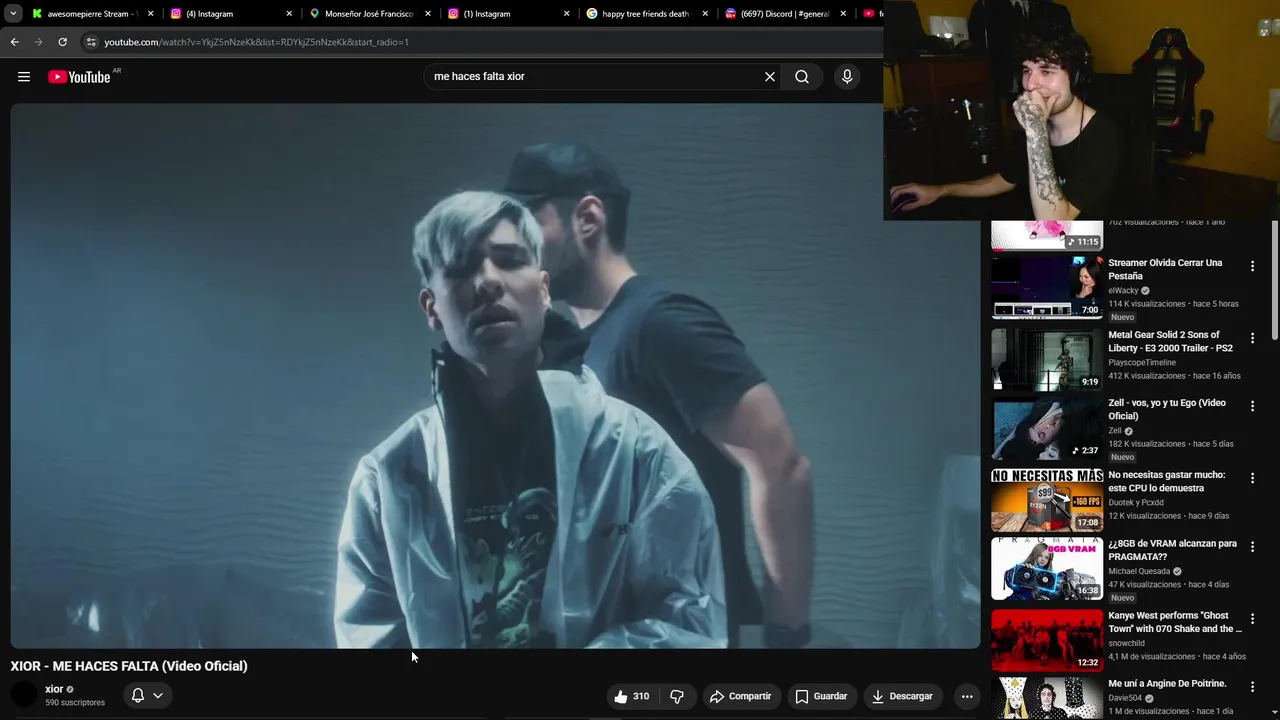Open Me uní a Angine De Poitrine title
Screen dimensions: 1280x720
[x=1167, y=684]
